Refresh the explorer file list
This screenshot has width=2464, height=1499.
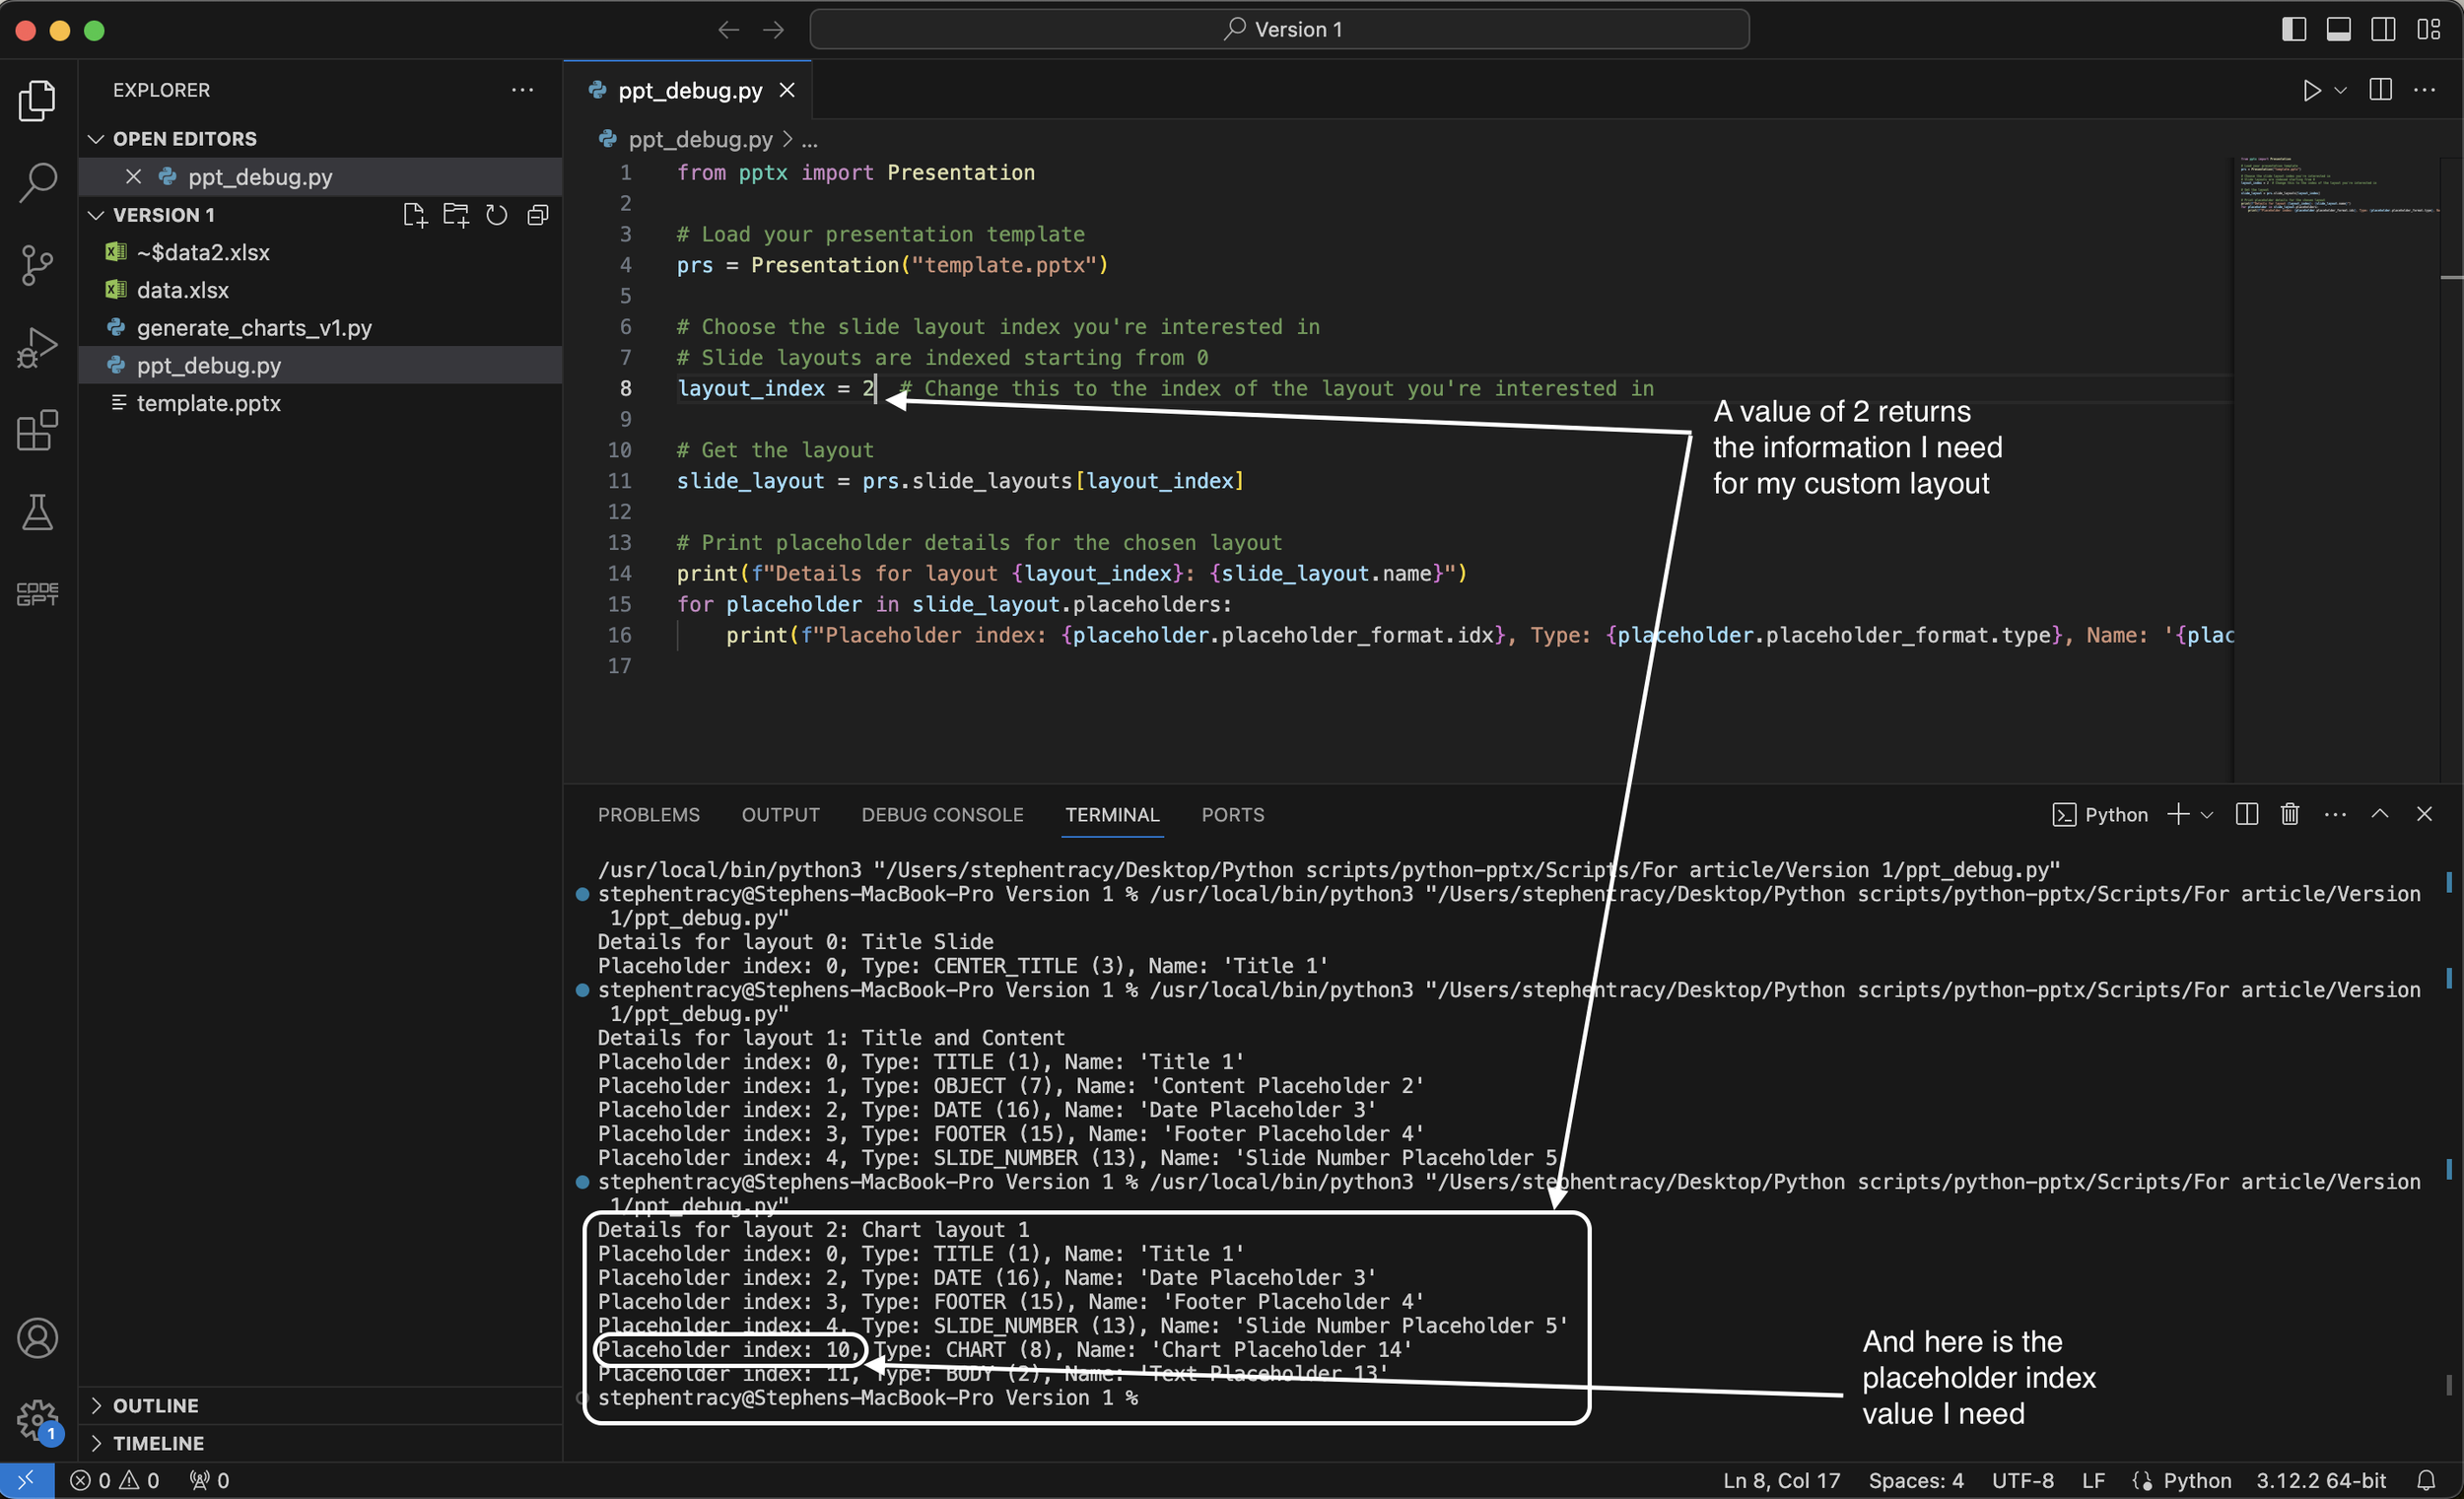coord(496,215)
